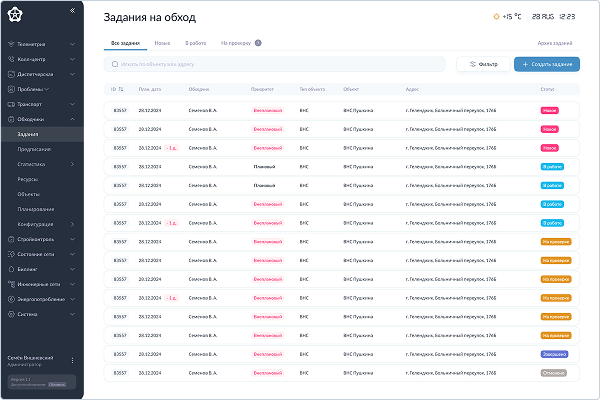
Task: Click the Система gear icon
Action: (11, 314)
